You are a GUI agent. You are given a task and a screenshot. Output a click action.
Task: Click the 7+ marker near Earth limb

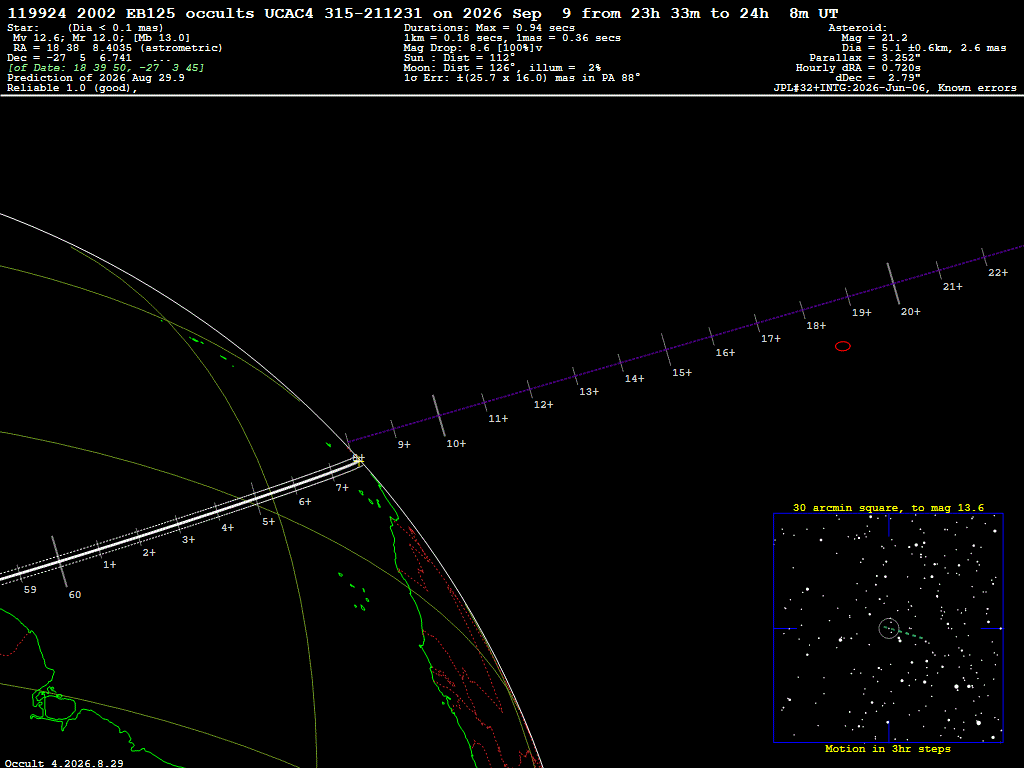click(x=342, y=487)
